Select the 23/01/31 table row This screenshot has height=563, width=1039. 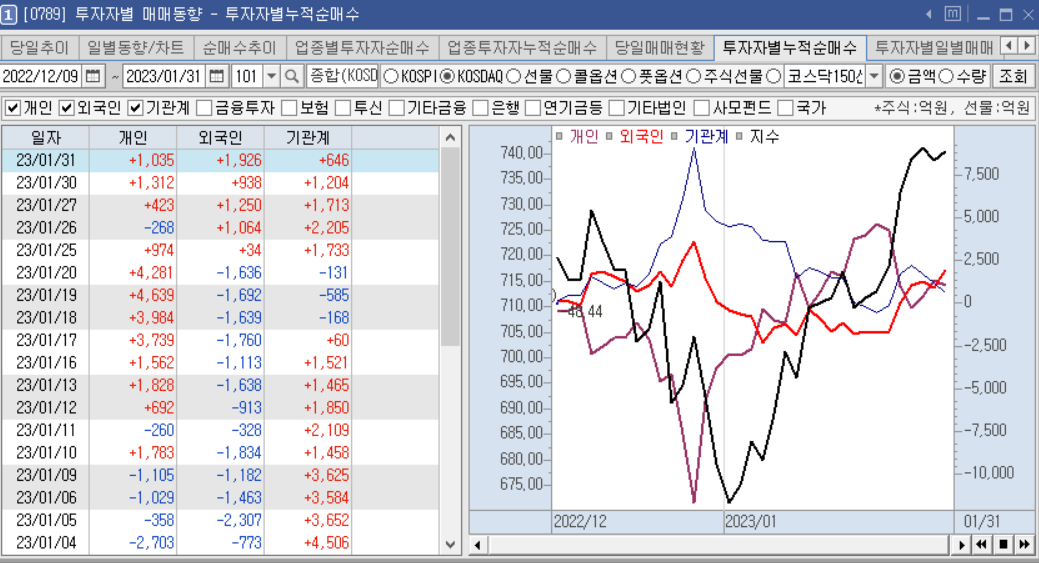tap(220, 160)
